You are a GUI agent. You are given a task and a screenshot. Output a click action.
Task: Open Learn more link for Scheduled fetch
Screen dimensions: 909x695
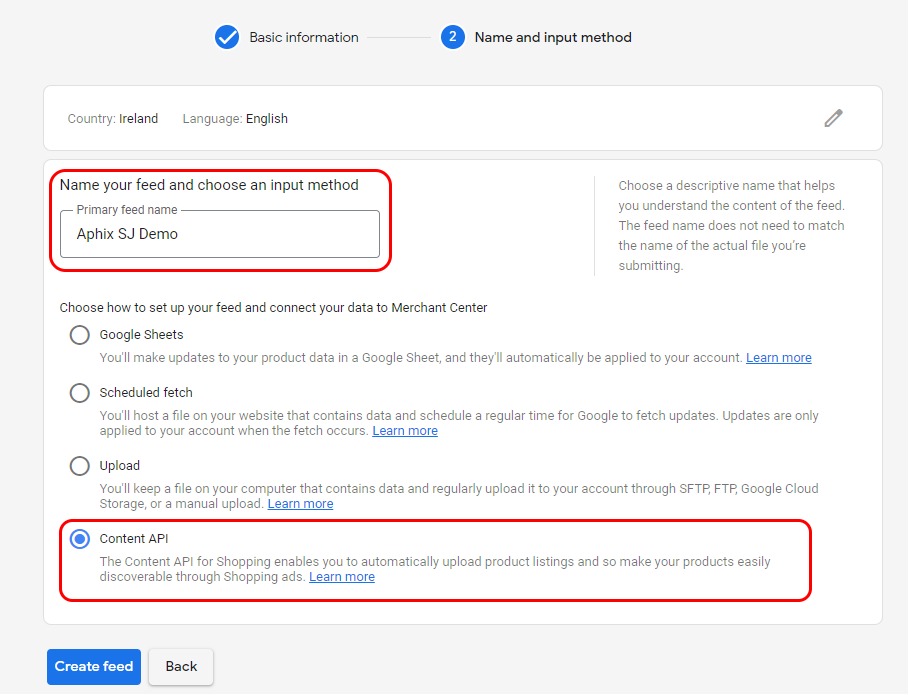[405, 430]
